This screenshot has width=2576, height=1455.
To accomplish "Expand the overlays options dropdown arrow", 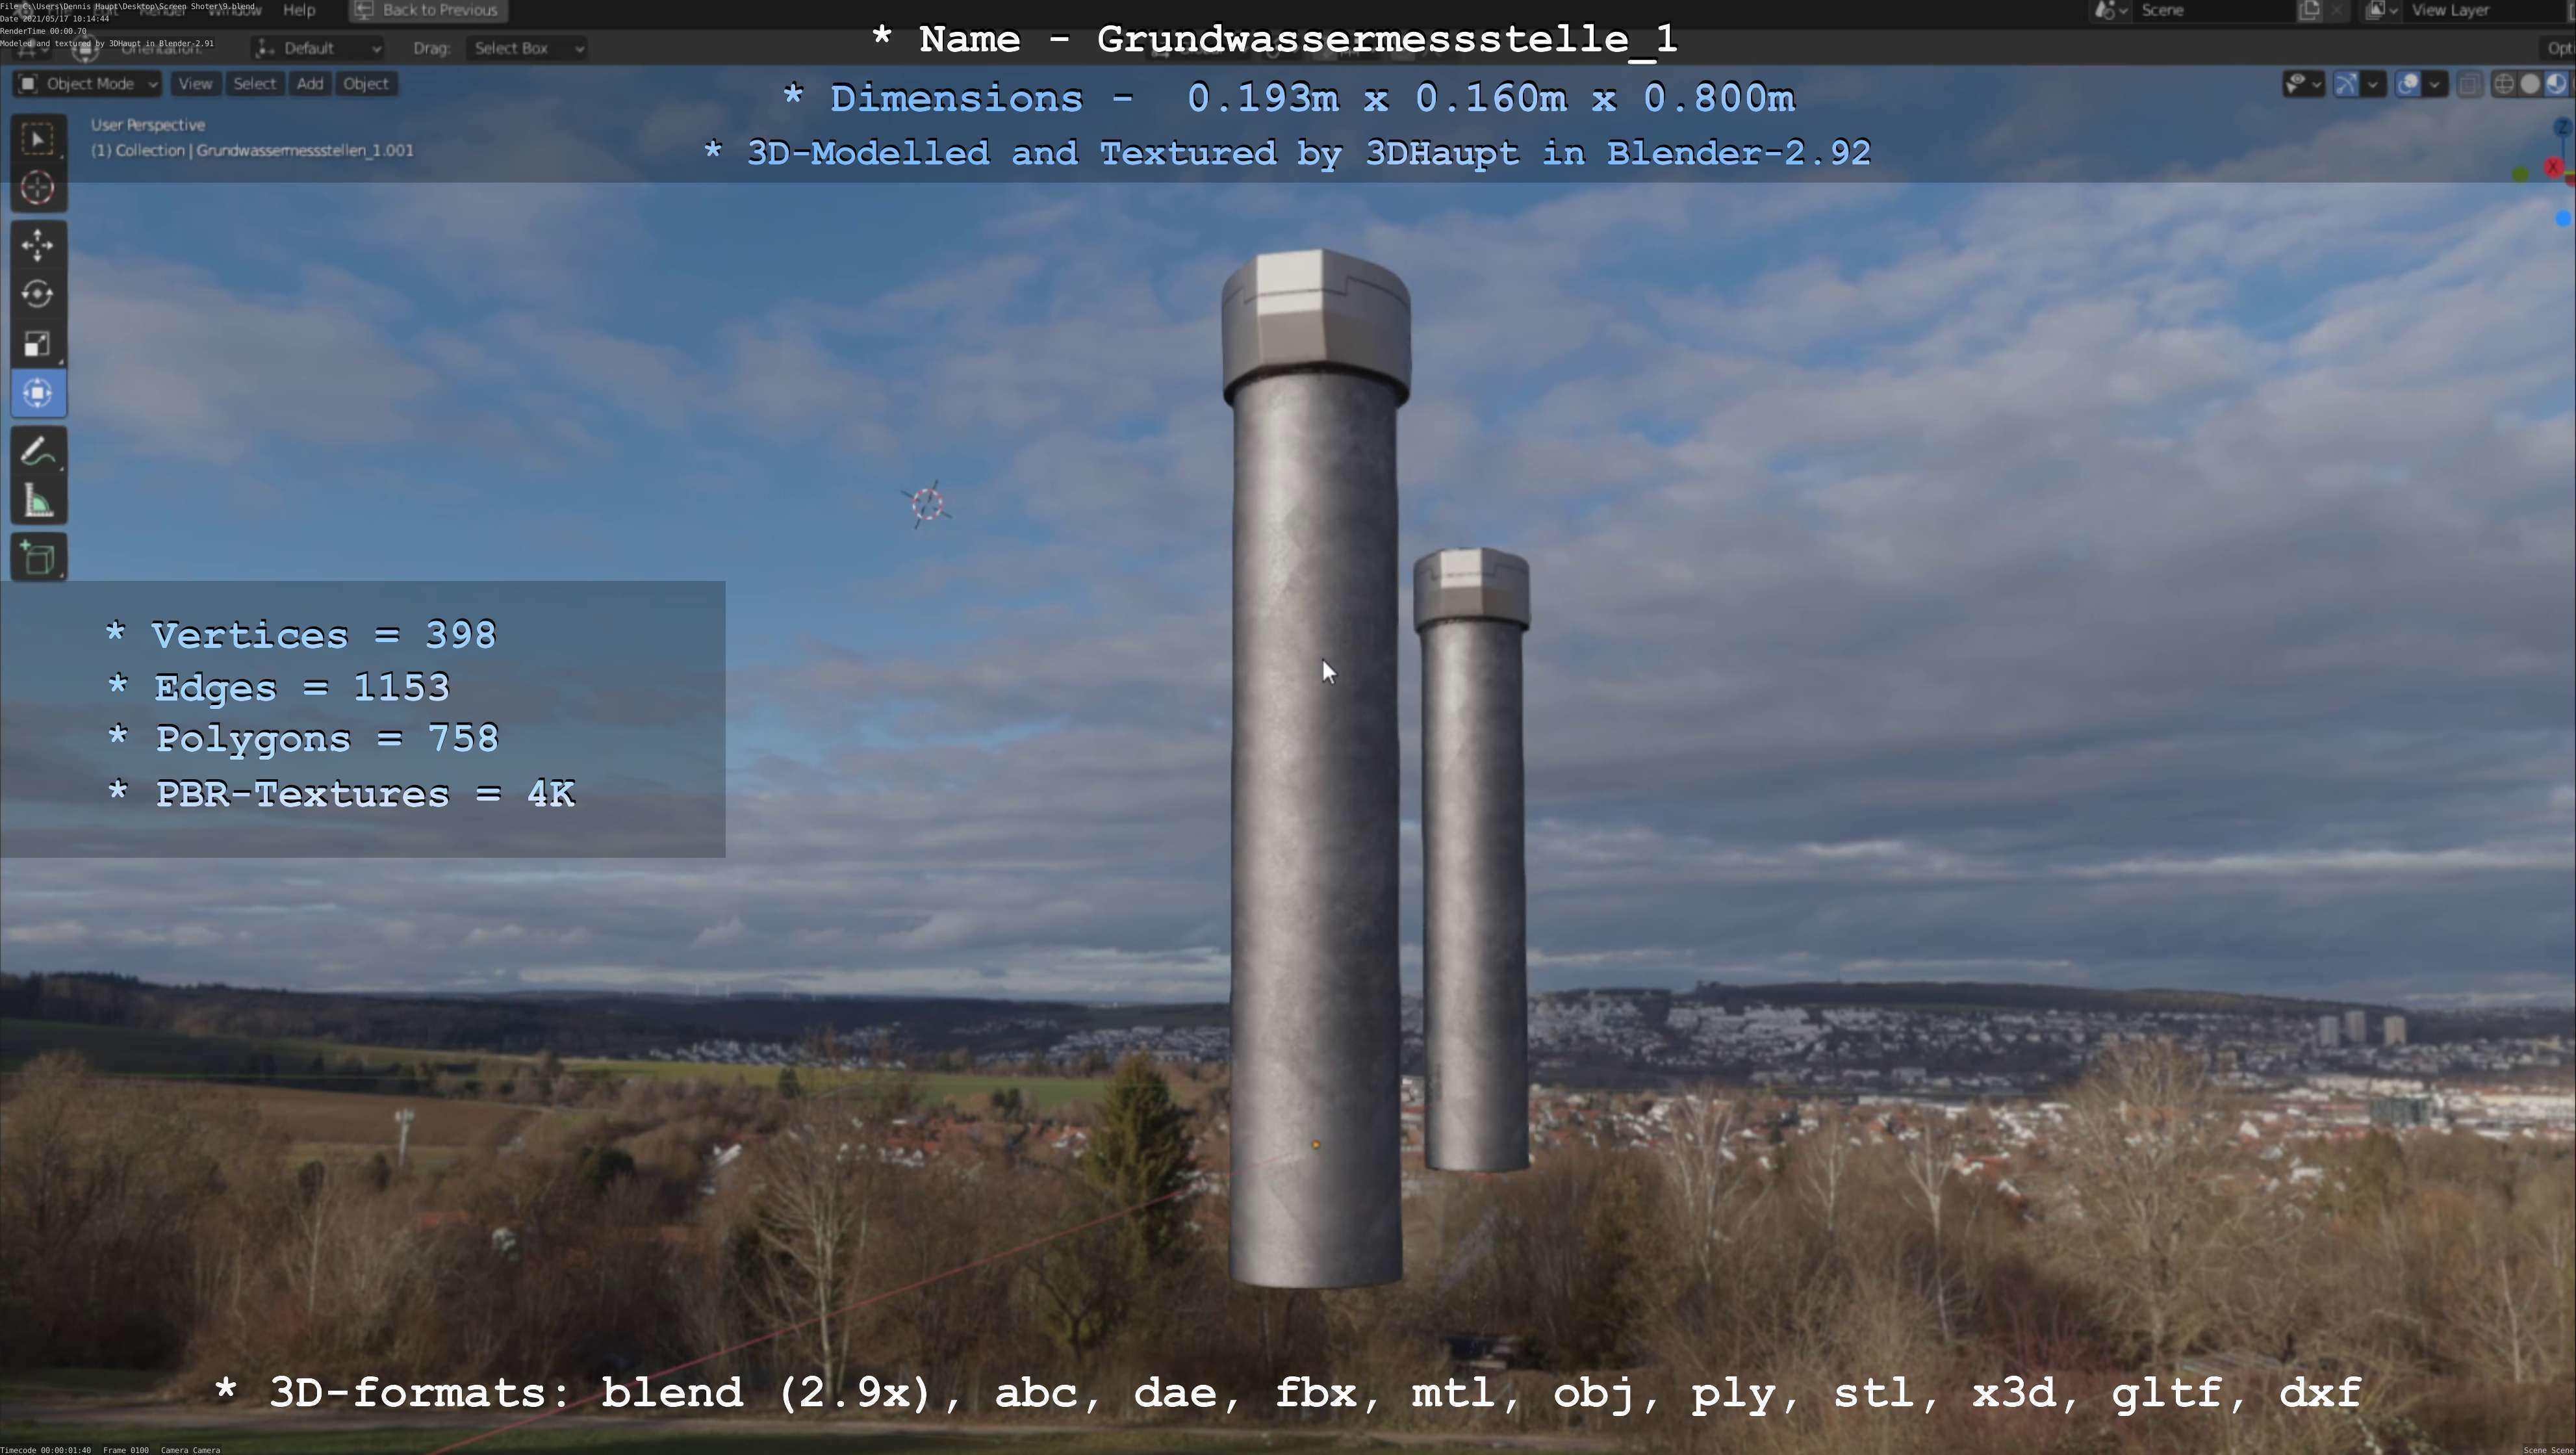I will click(2435, 84).
